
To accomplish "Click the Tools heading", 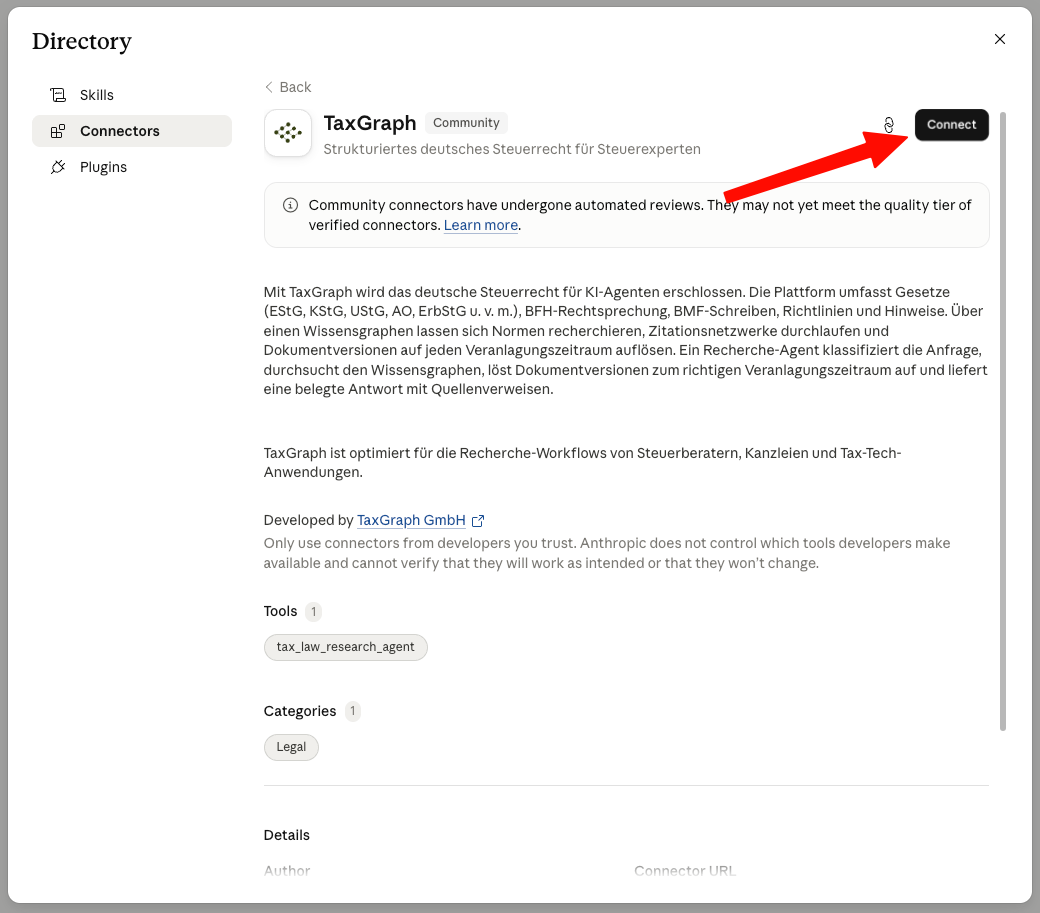I will pos(281,611).
